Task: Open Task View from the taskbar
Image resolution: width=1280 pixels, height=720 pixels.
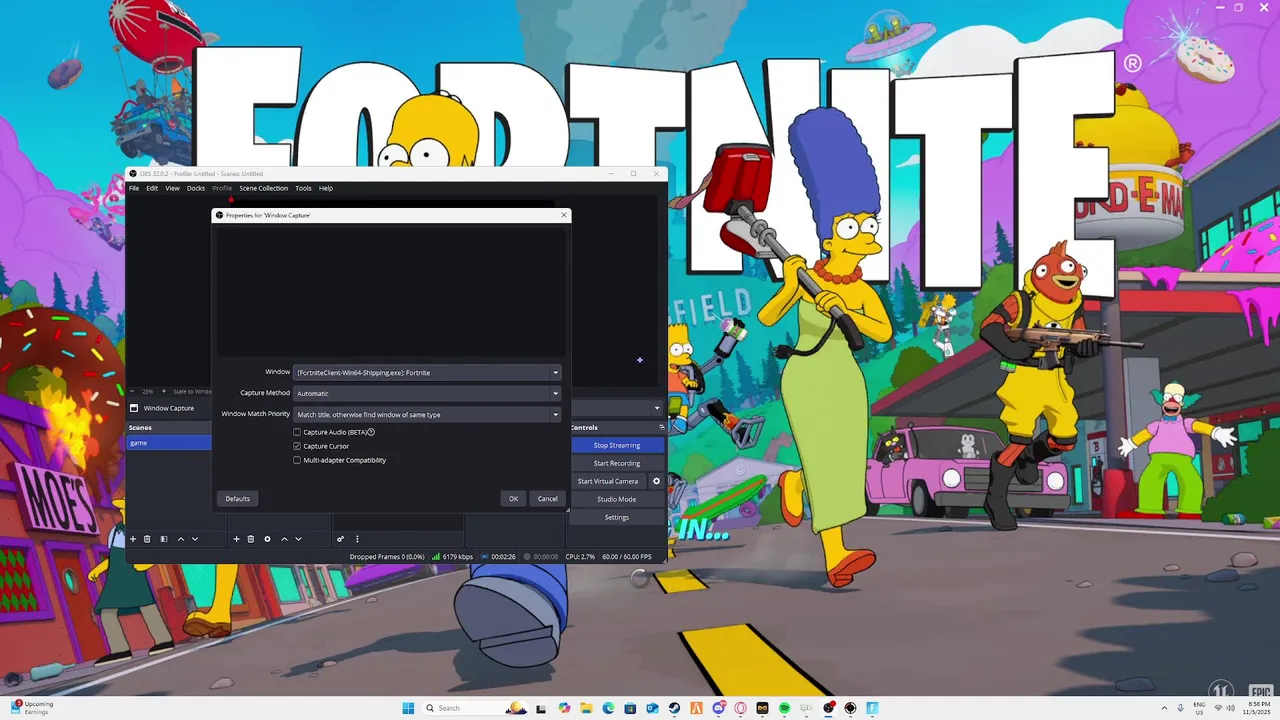Action: [x=541, y=709]
